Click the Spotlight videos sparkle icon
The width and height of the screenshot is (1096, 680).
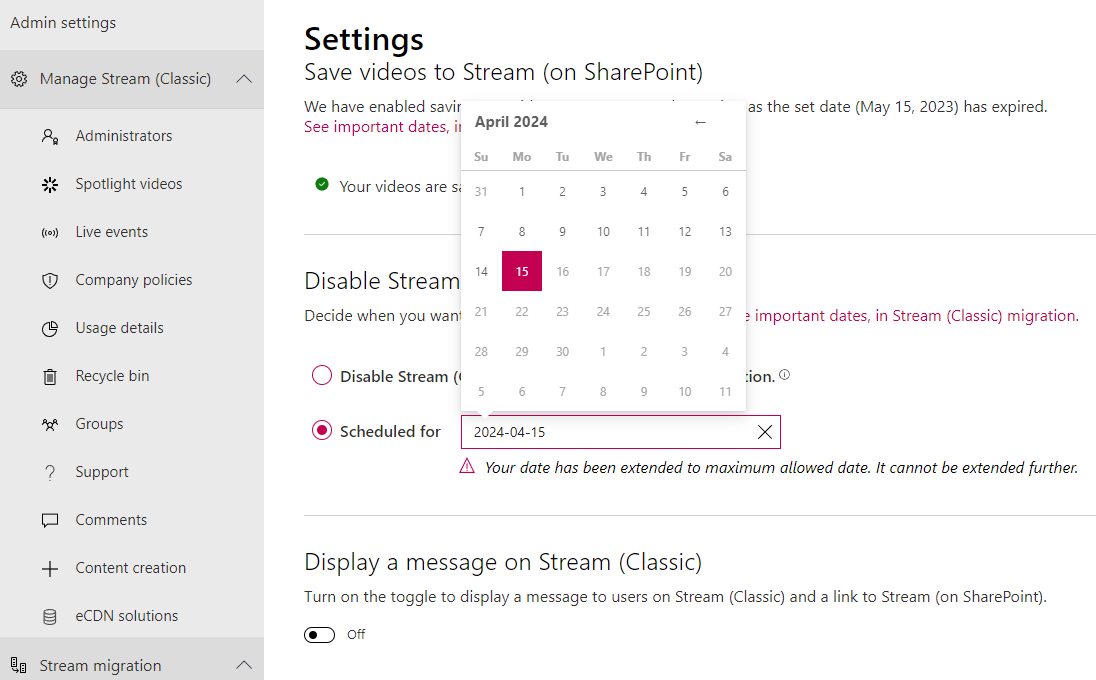(x=50, y=184)
